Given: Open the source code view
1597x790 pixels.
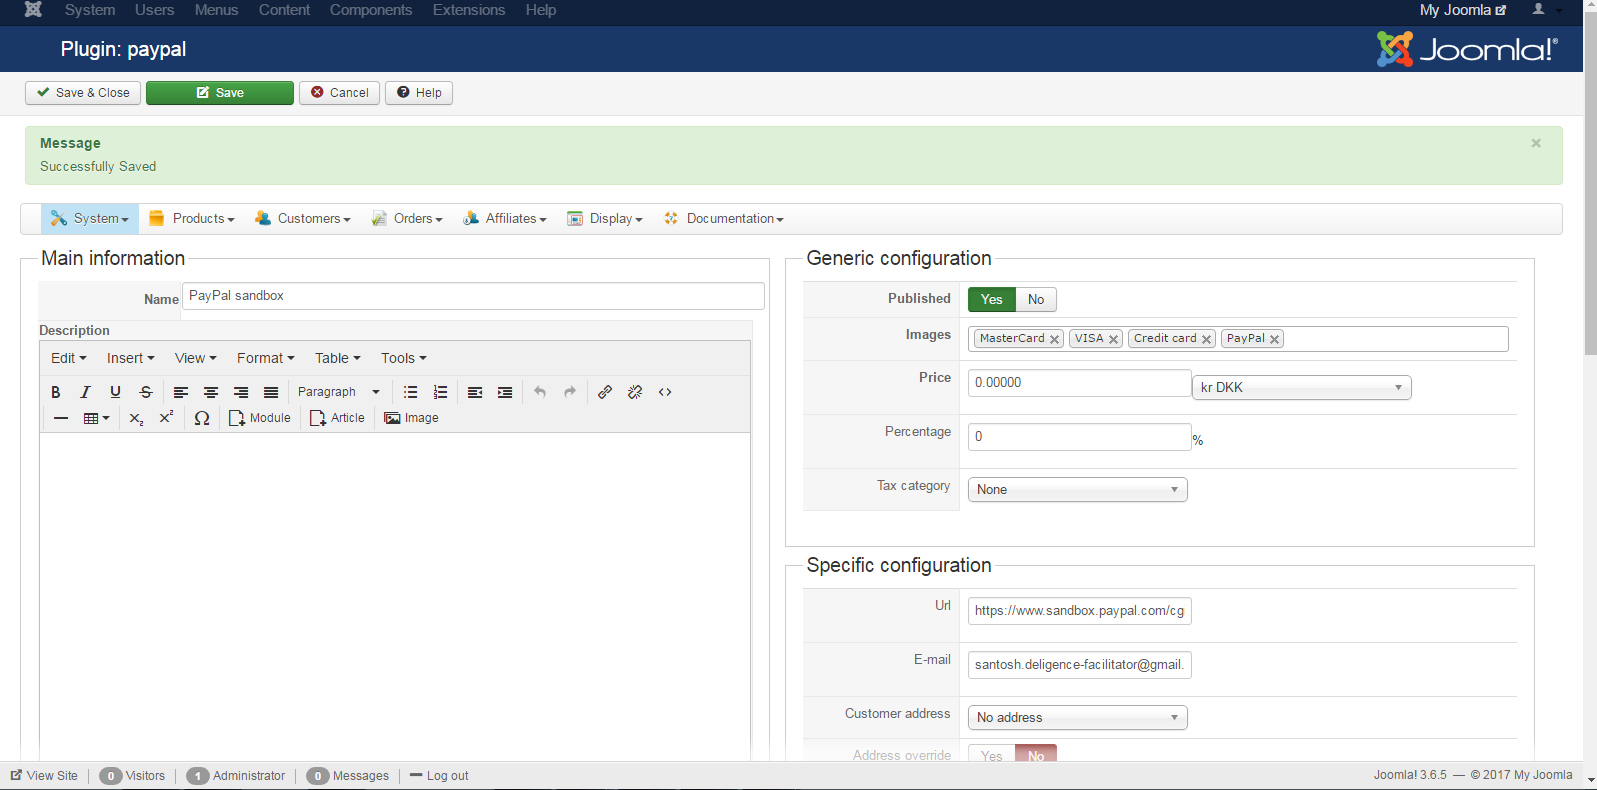Looking at the screenshot, I should (665, 392).
